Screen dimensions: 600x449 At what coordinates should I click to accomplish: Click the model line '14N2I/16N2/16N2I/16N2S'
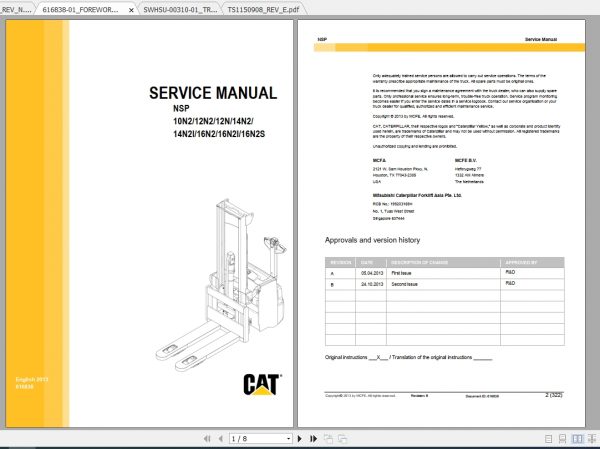[219, 134]
